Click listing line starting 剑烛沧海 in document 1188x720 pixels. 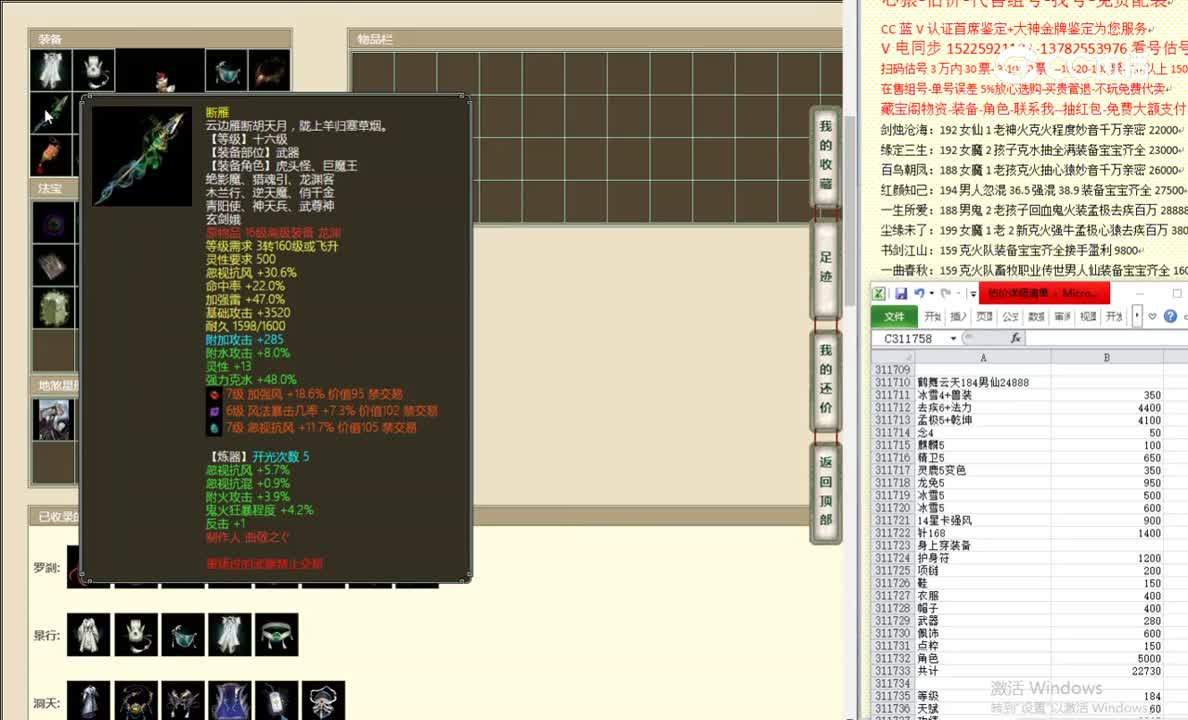1030,130
